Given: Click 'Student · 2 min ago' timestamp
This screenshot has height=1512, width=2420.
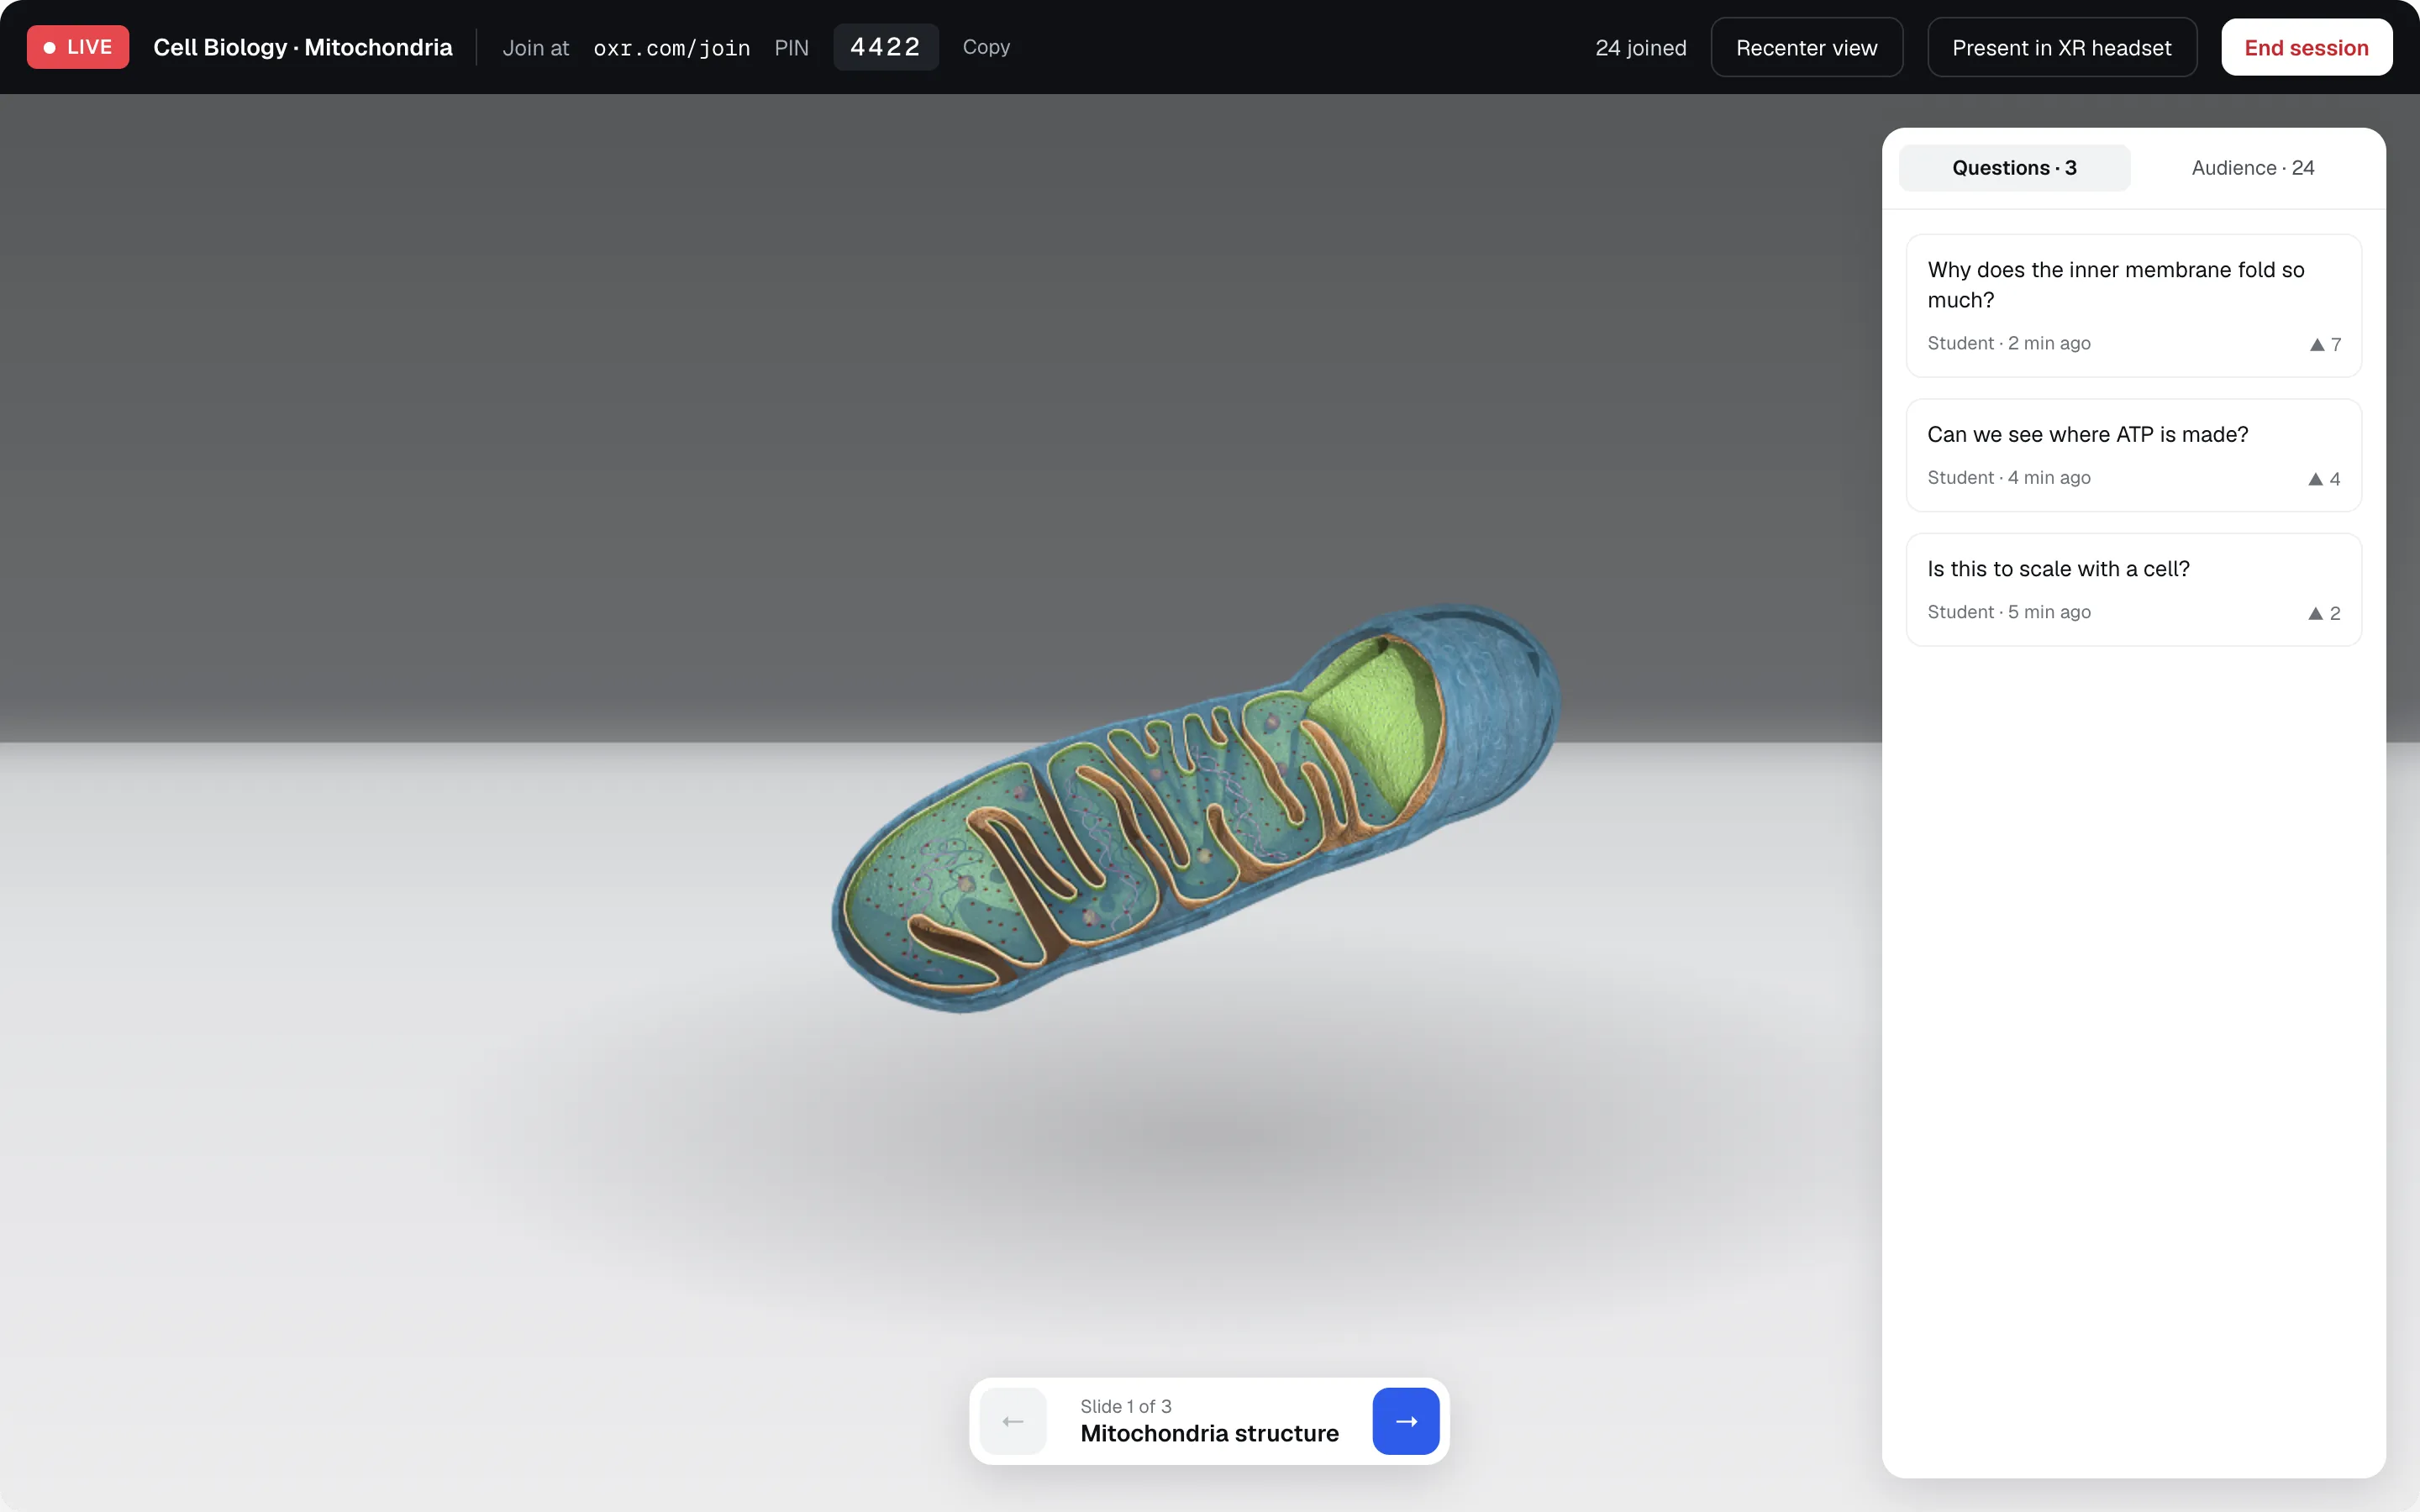Looking at the screenshot, I should click(x=2008, y=343).
